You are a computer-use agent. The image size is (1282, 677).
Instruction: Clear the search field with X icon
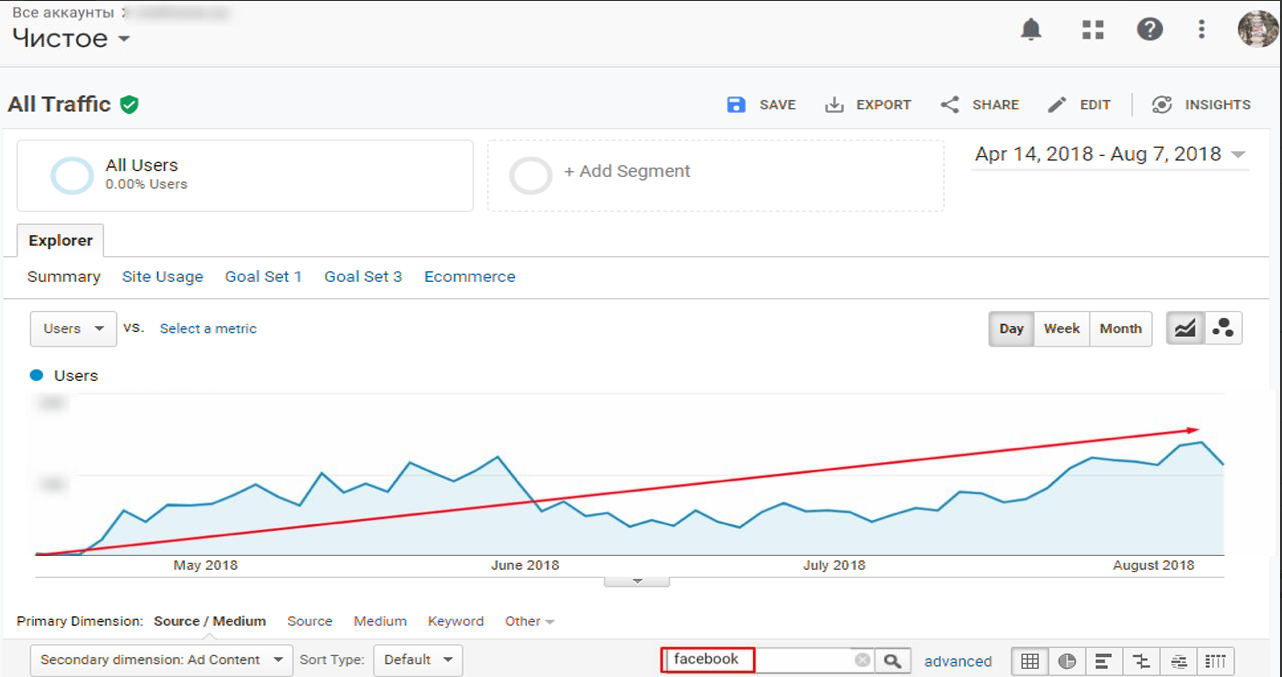click(x=862, y=660)
